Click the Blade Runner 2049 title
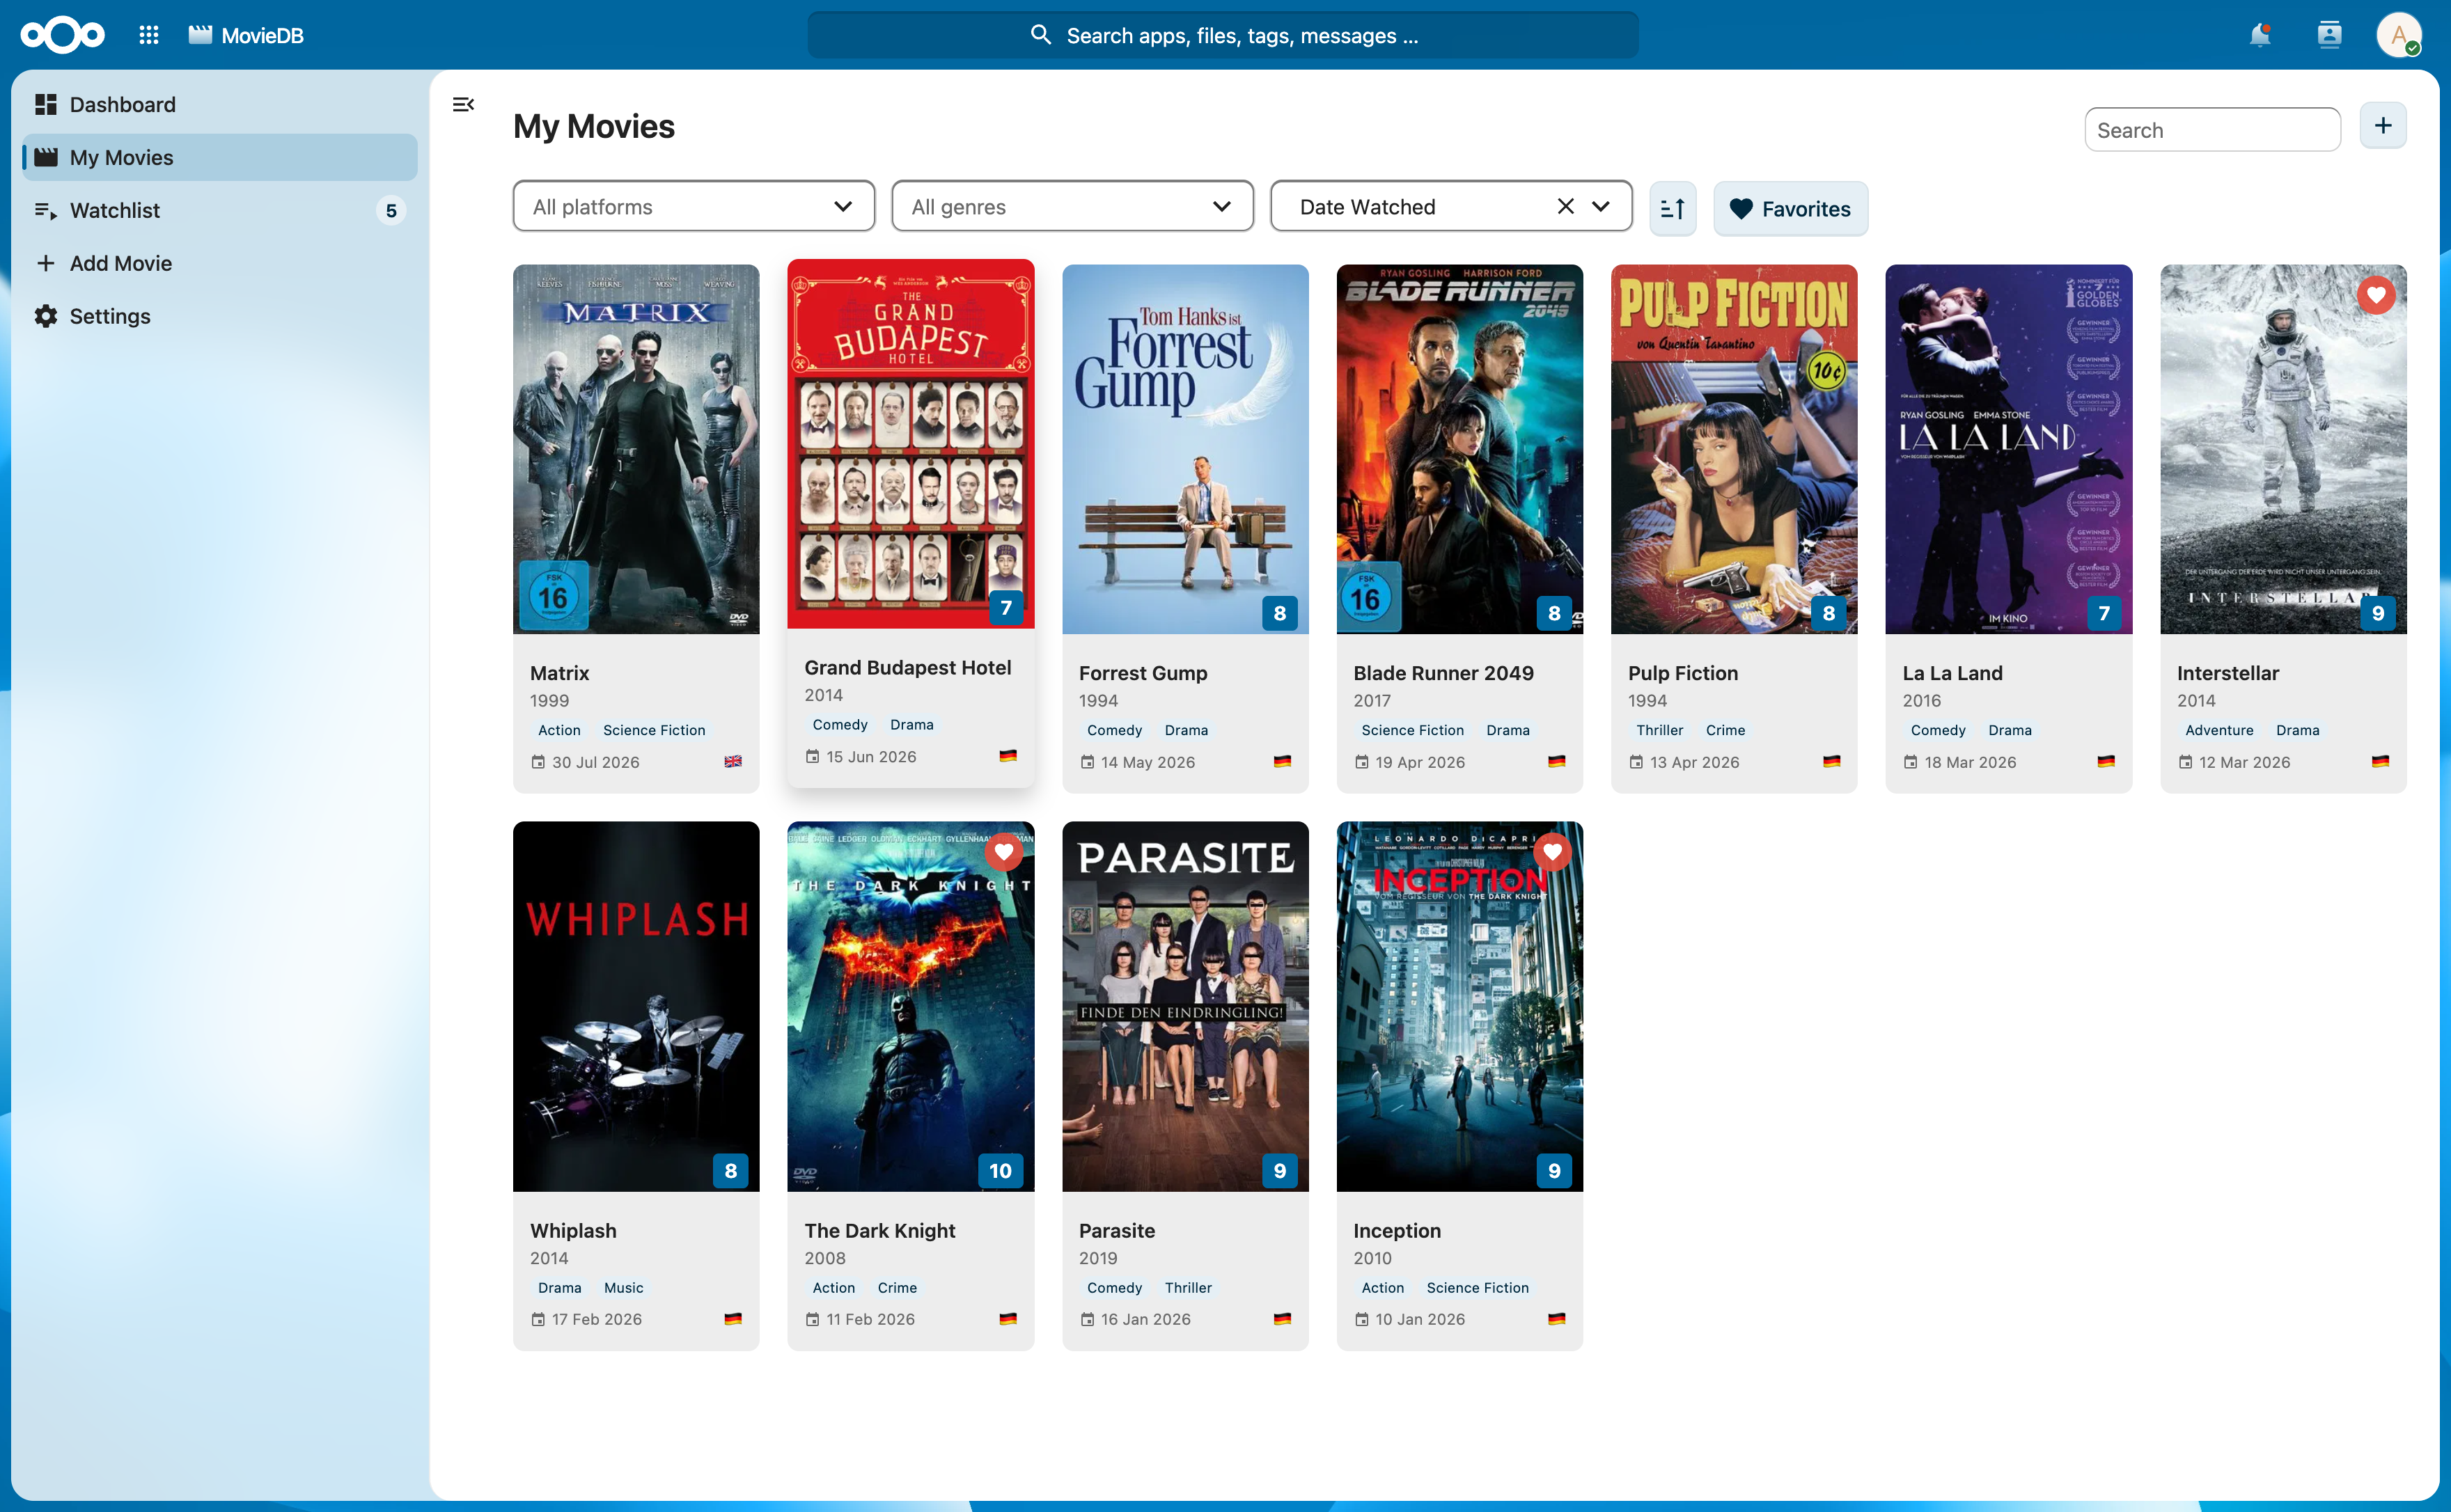Image resolution: width=2451 pixels, height=1512 pixels. coord(1443,673)
